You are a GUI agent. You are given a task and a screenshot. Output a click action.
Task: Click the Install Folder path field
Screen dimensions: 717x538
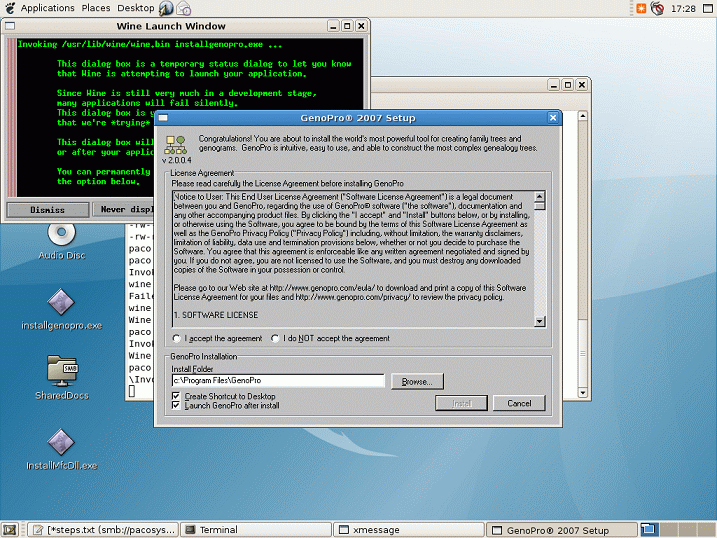277,381
